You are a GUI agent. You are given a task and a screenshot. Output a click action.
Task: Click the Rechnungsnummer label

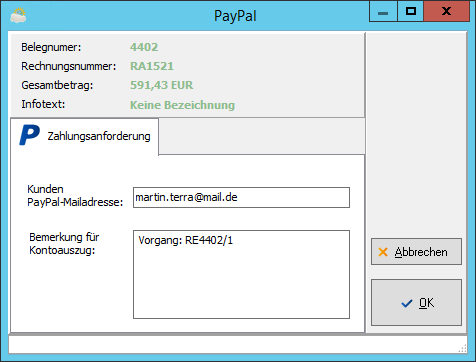click(69, 66)
